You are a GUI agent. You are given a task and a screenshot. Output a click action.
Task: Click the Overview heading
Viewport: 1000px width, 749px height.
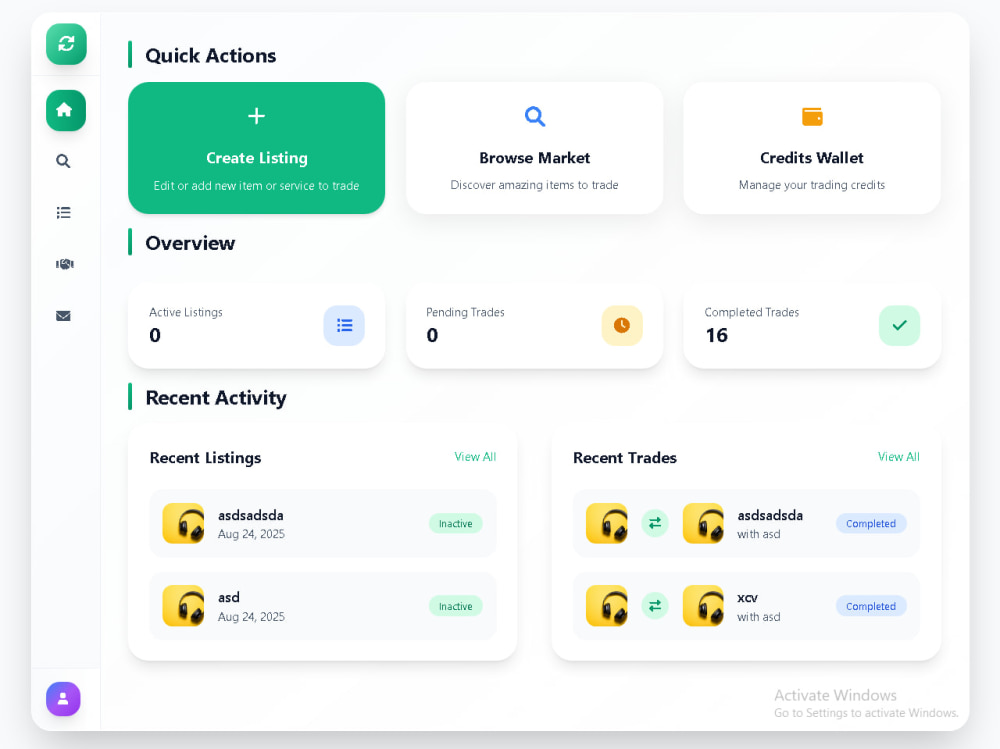click(x=190, y=243)
